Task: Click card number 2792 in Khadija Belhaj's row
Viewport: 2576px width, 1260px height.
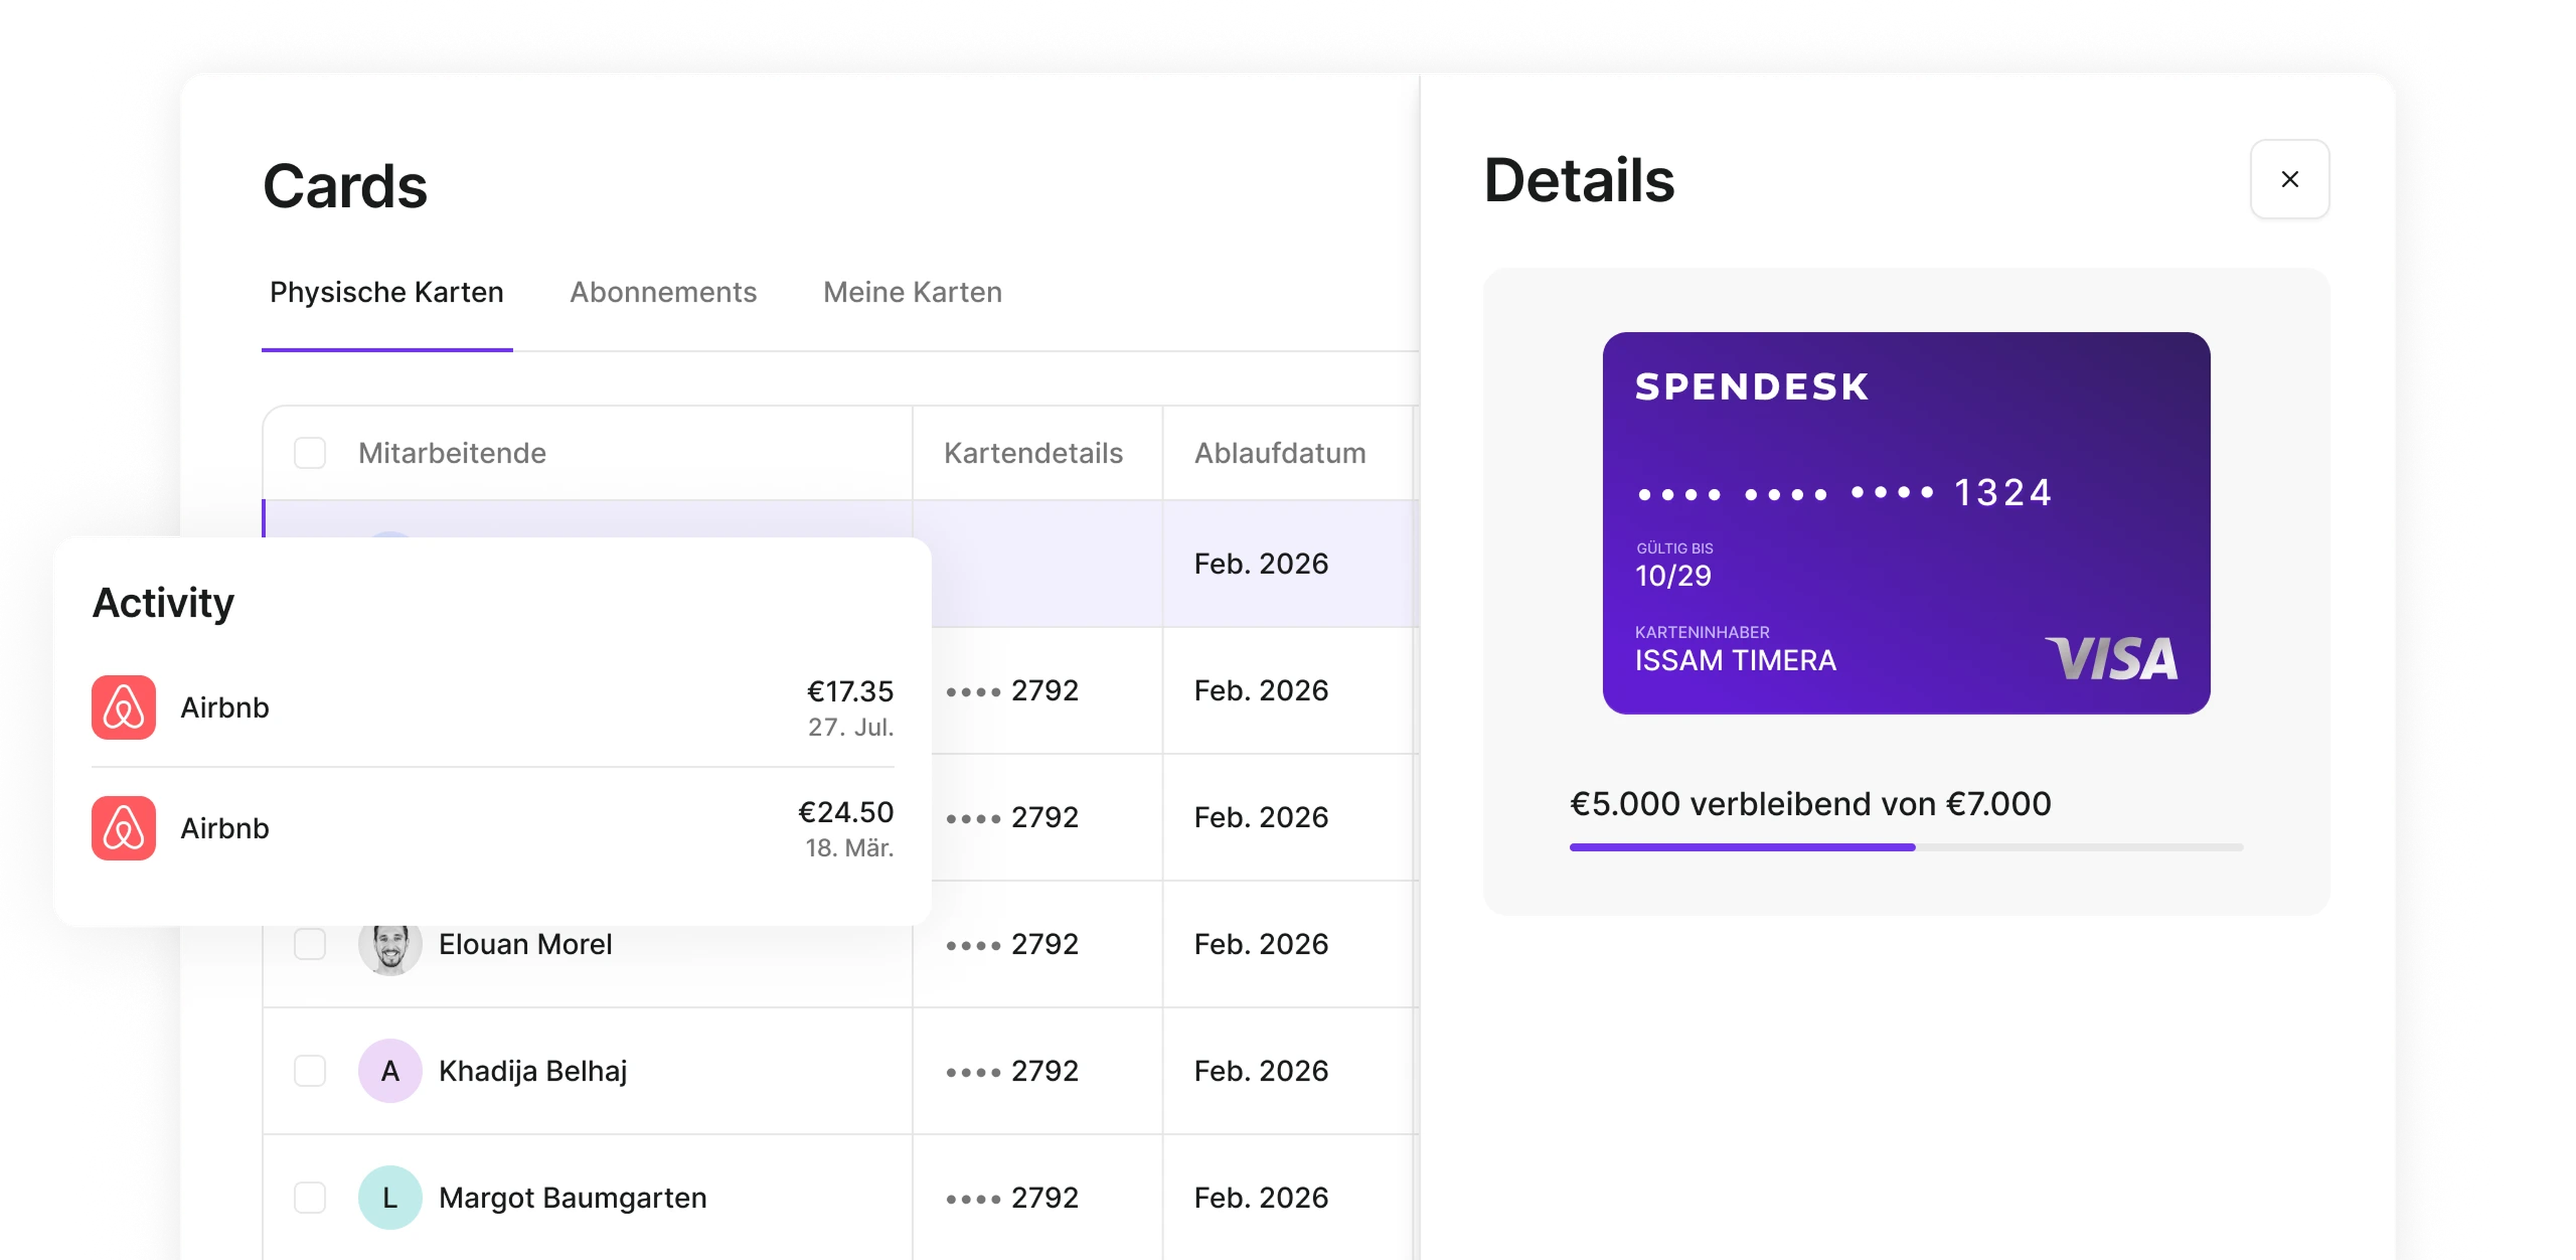Action: tap(1012, 1071)
